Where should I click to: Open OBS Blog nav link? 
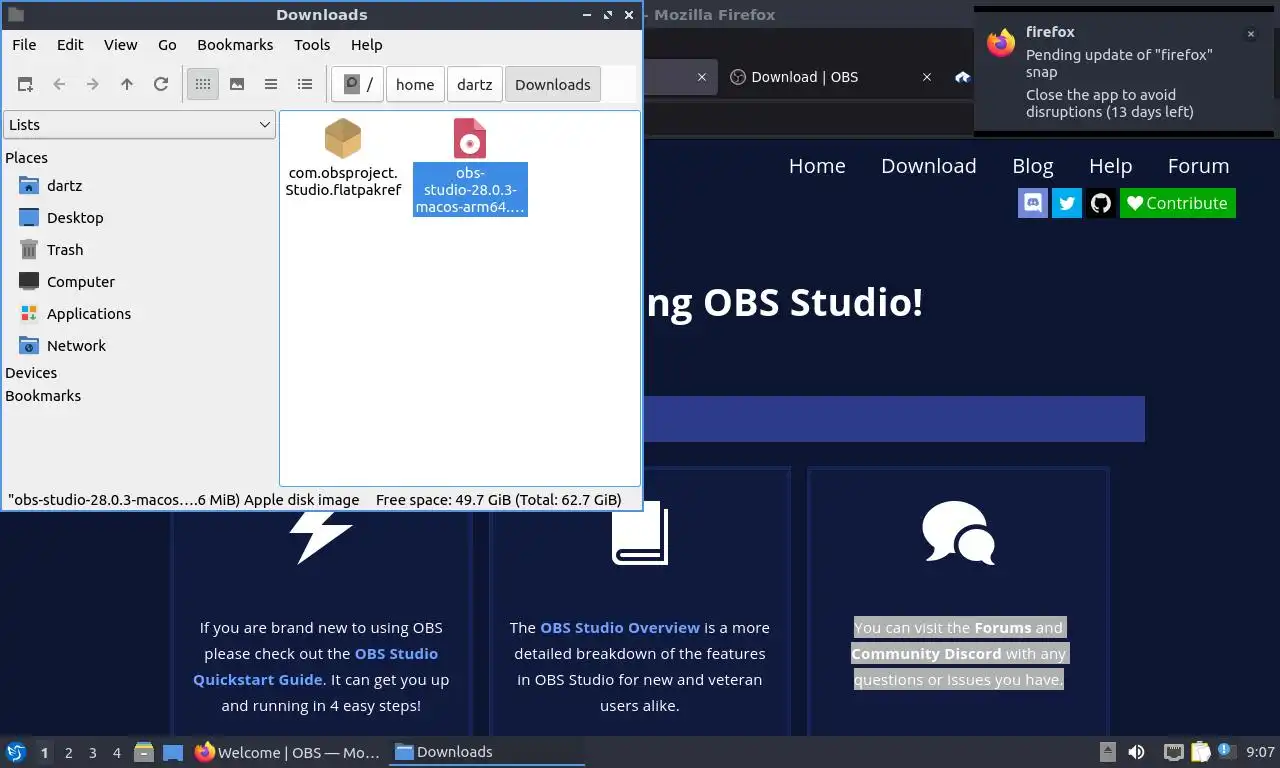(1033, 166)
